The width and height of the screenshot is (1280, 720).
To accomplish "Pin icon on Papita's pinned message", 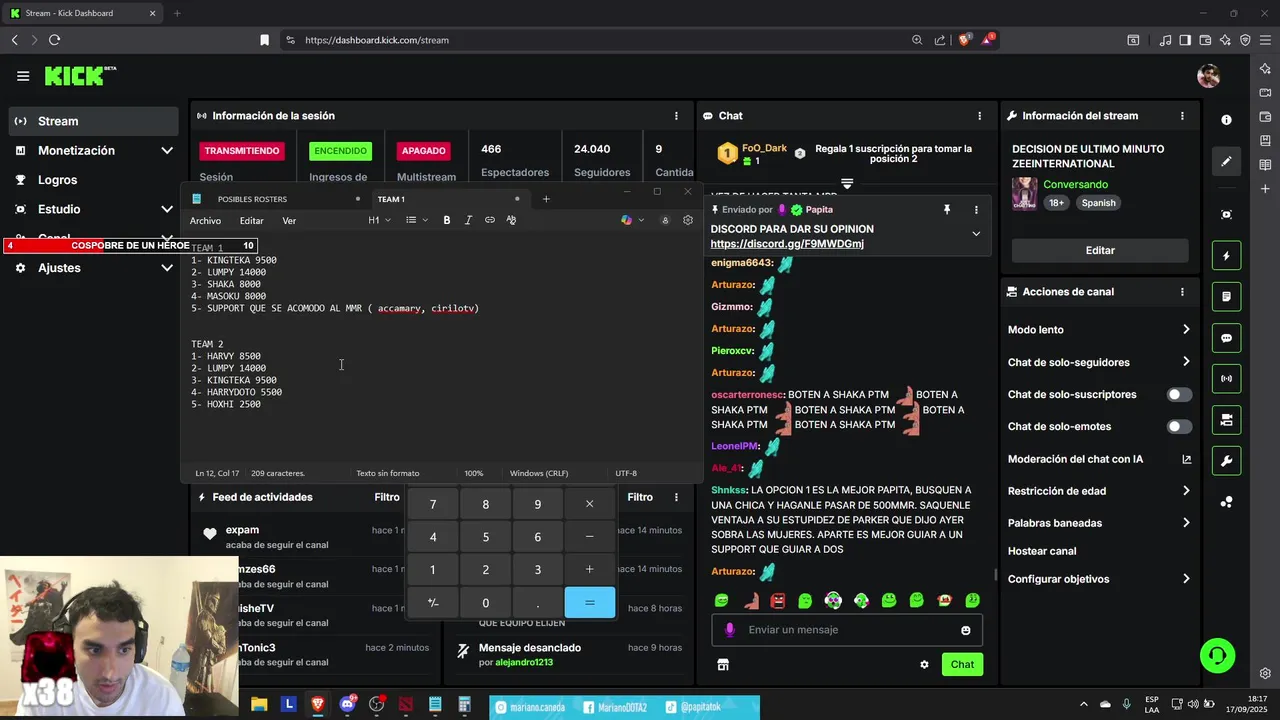I will (946, 210).
